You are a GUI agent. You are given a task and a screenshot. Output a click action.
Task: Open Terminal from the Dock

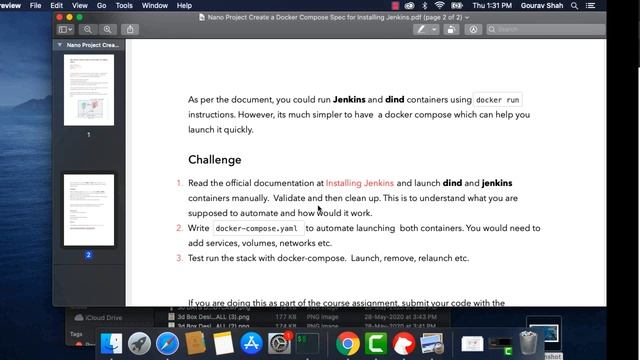(307, 343)
